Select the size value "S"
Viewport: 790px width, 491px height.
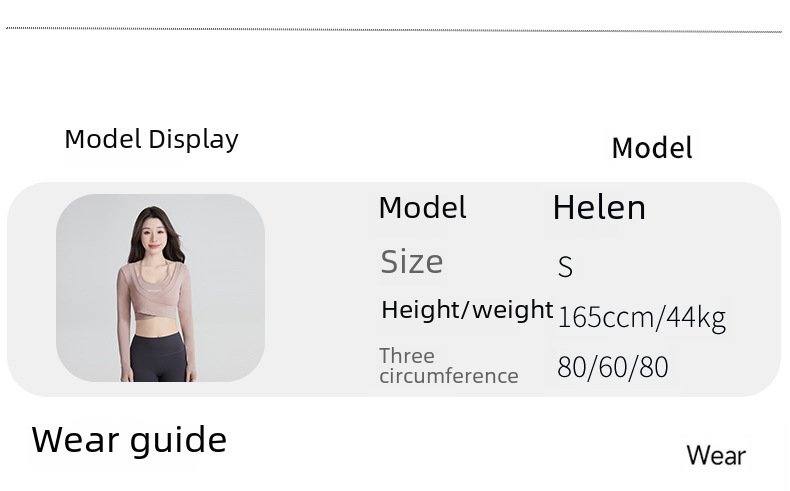[x=565, y=267]
